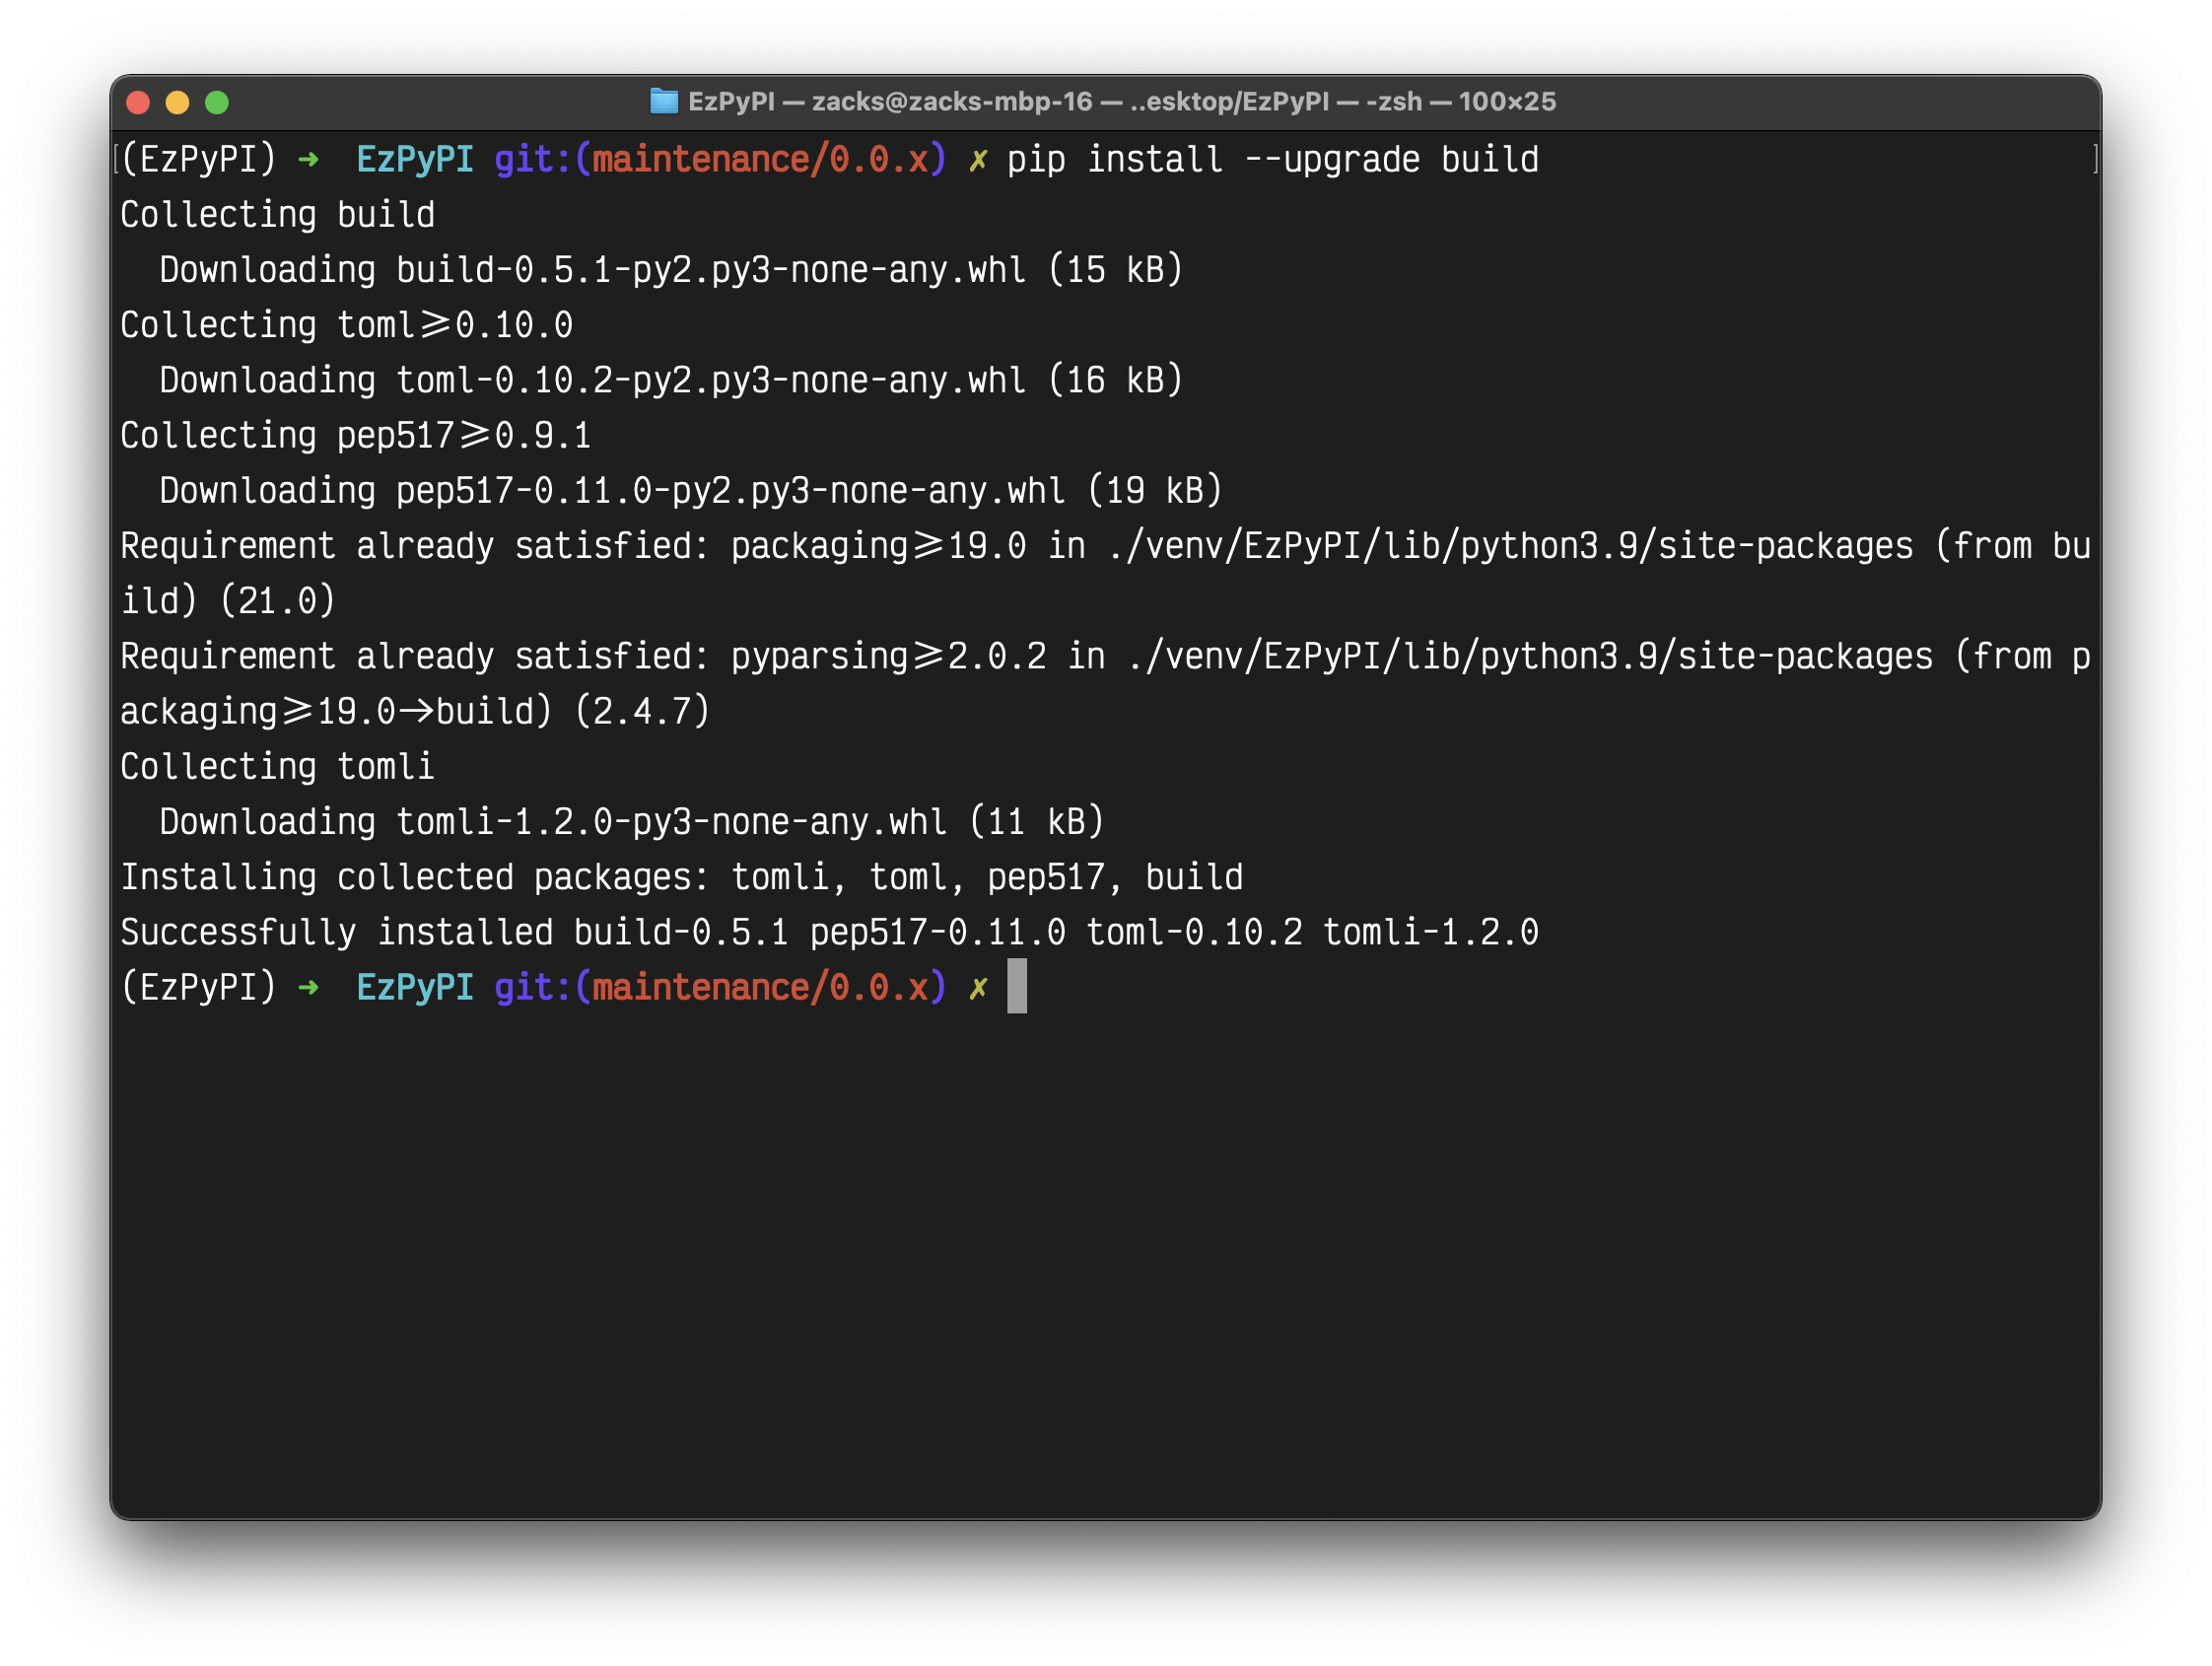
Task: Click the green arrow in the last prompt line
Action: pos(308,988)
